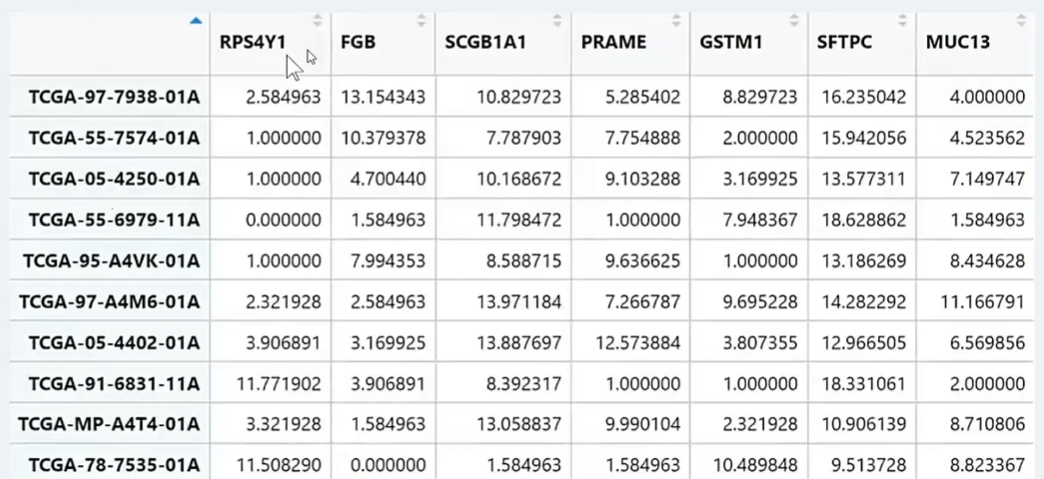Click blue ascending sort arrow on row-name column

pyautogui.click(x=196, y=21)
